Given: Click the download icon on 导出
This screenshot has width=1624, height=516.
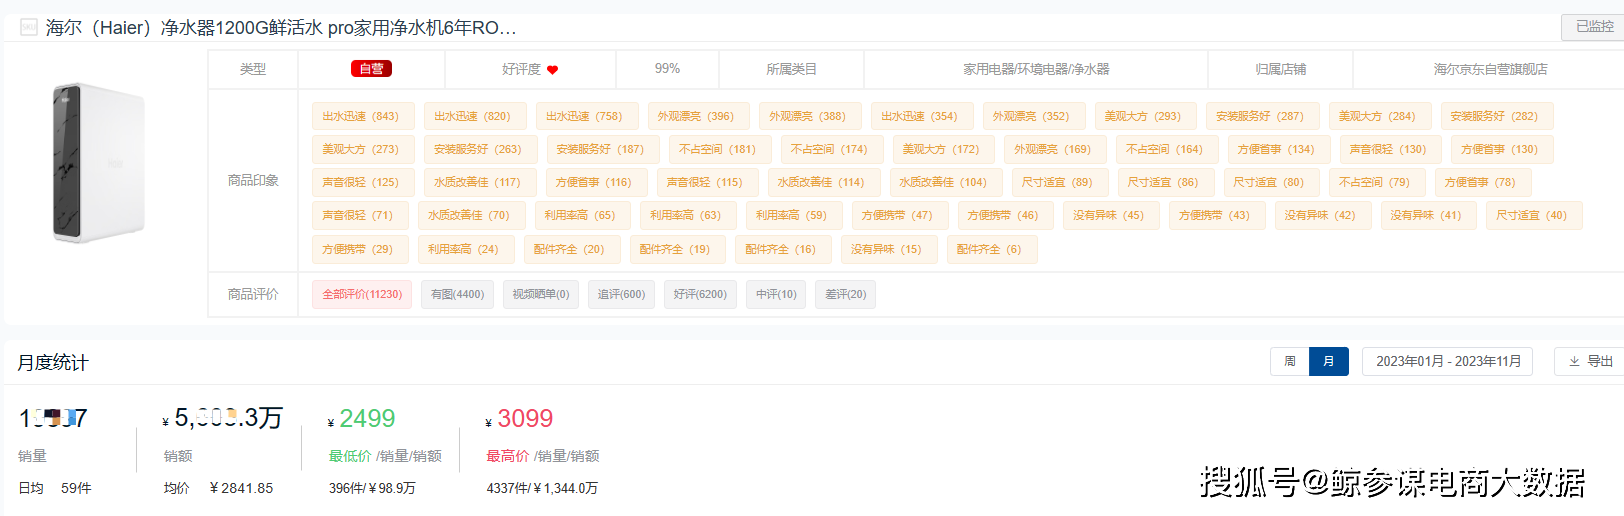Looking at the screenshot, I should tap(1574, 361).
